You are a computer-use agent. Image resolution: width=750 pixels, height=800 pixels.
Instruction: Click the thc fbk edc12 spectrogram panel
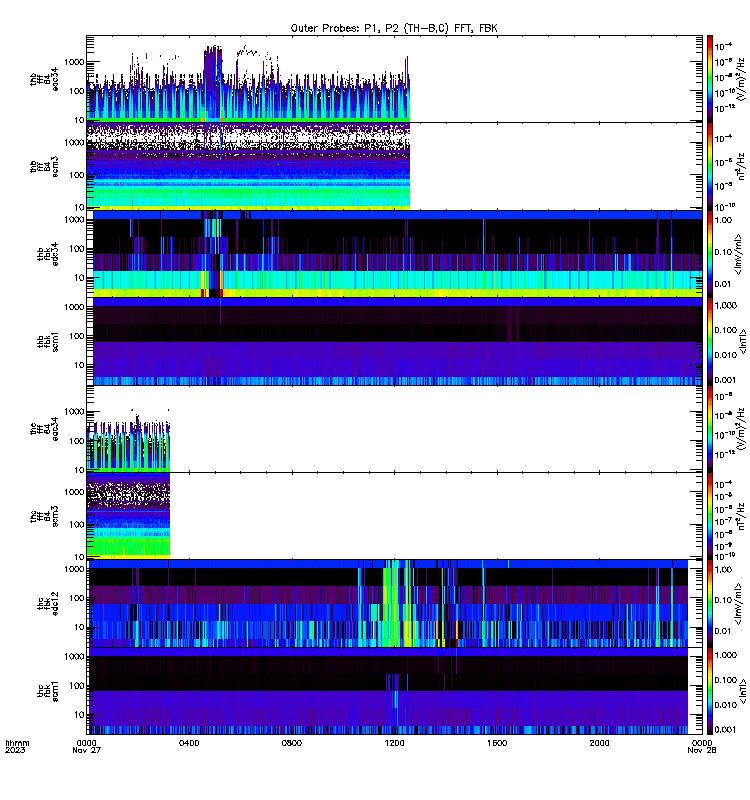coord(394,604)
